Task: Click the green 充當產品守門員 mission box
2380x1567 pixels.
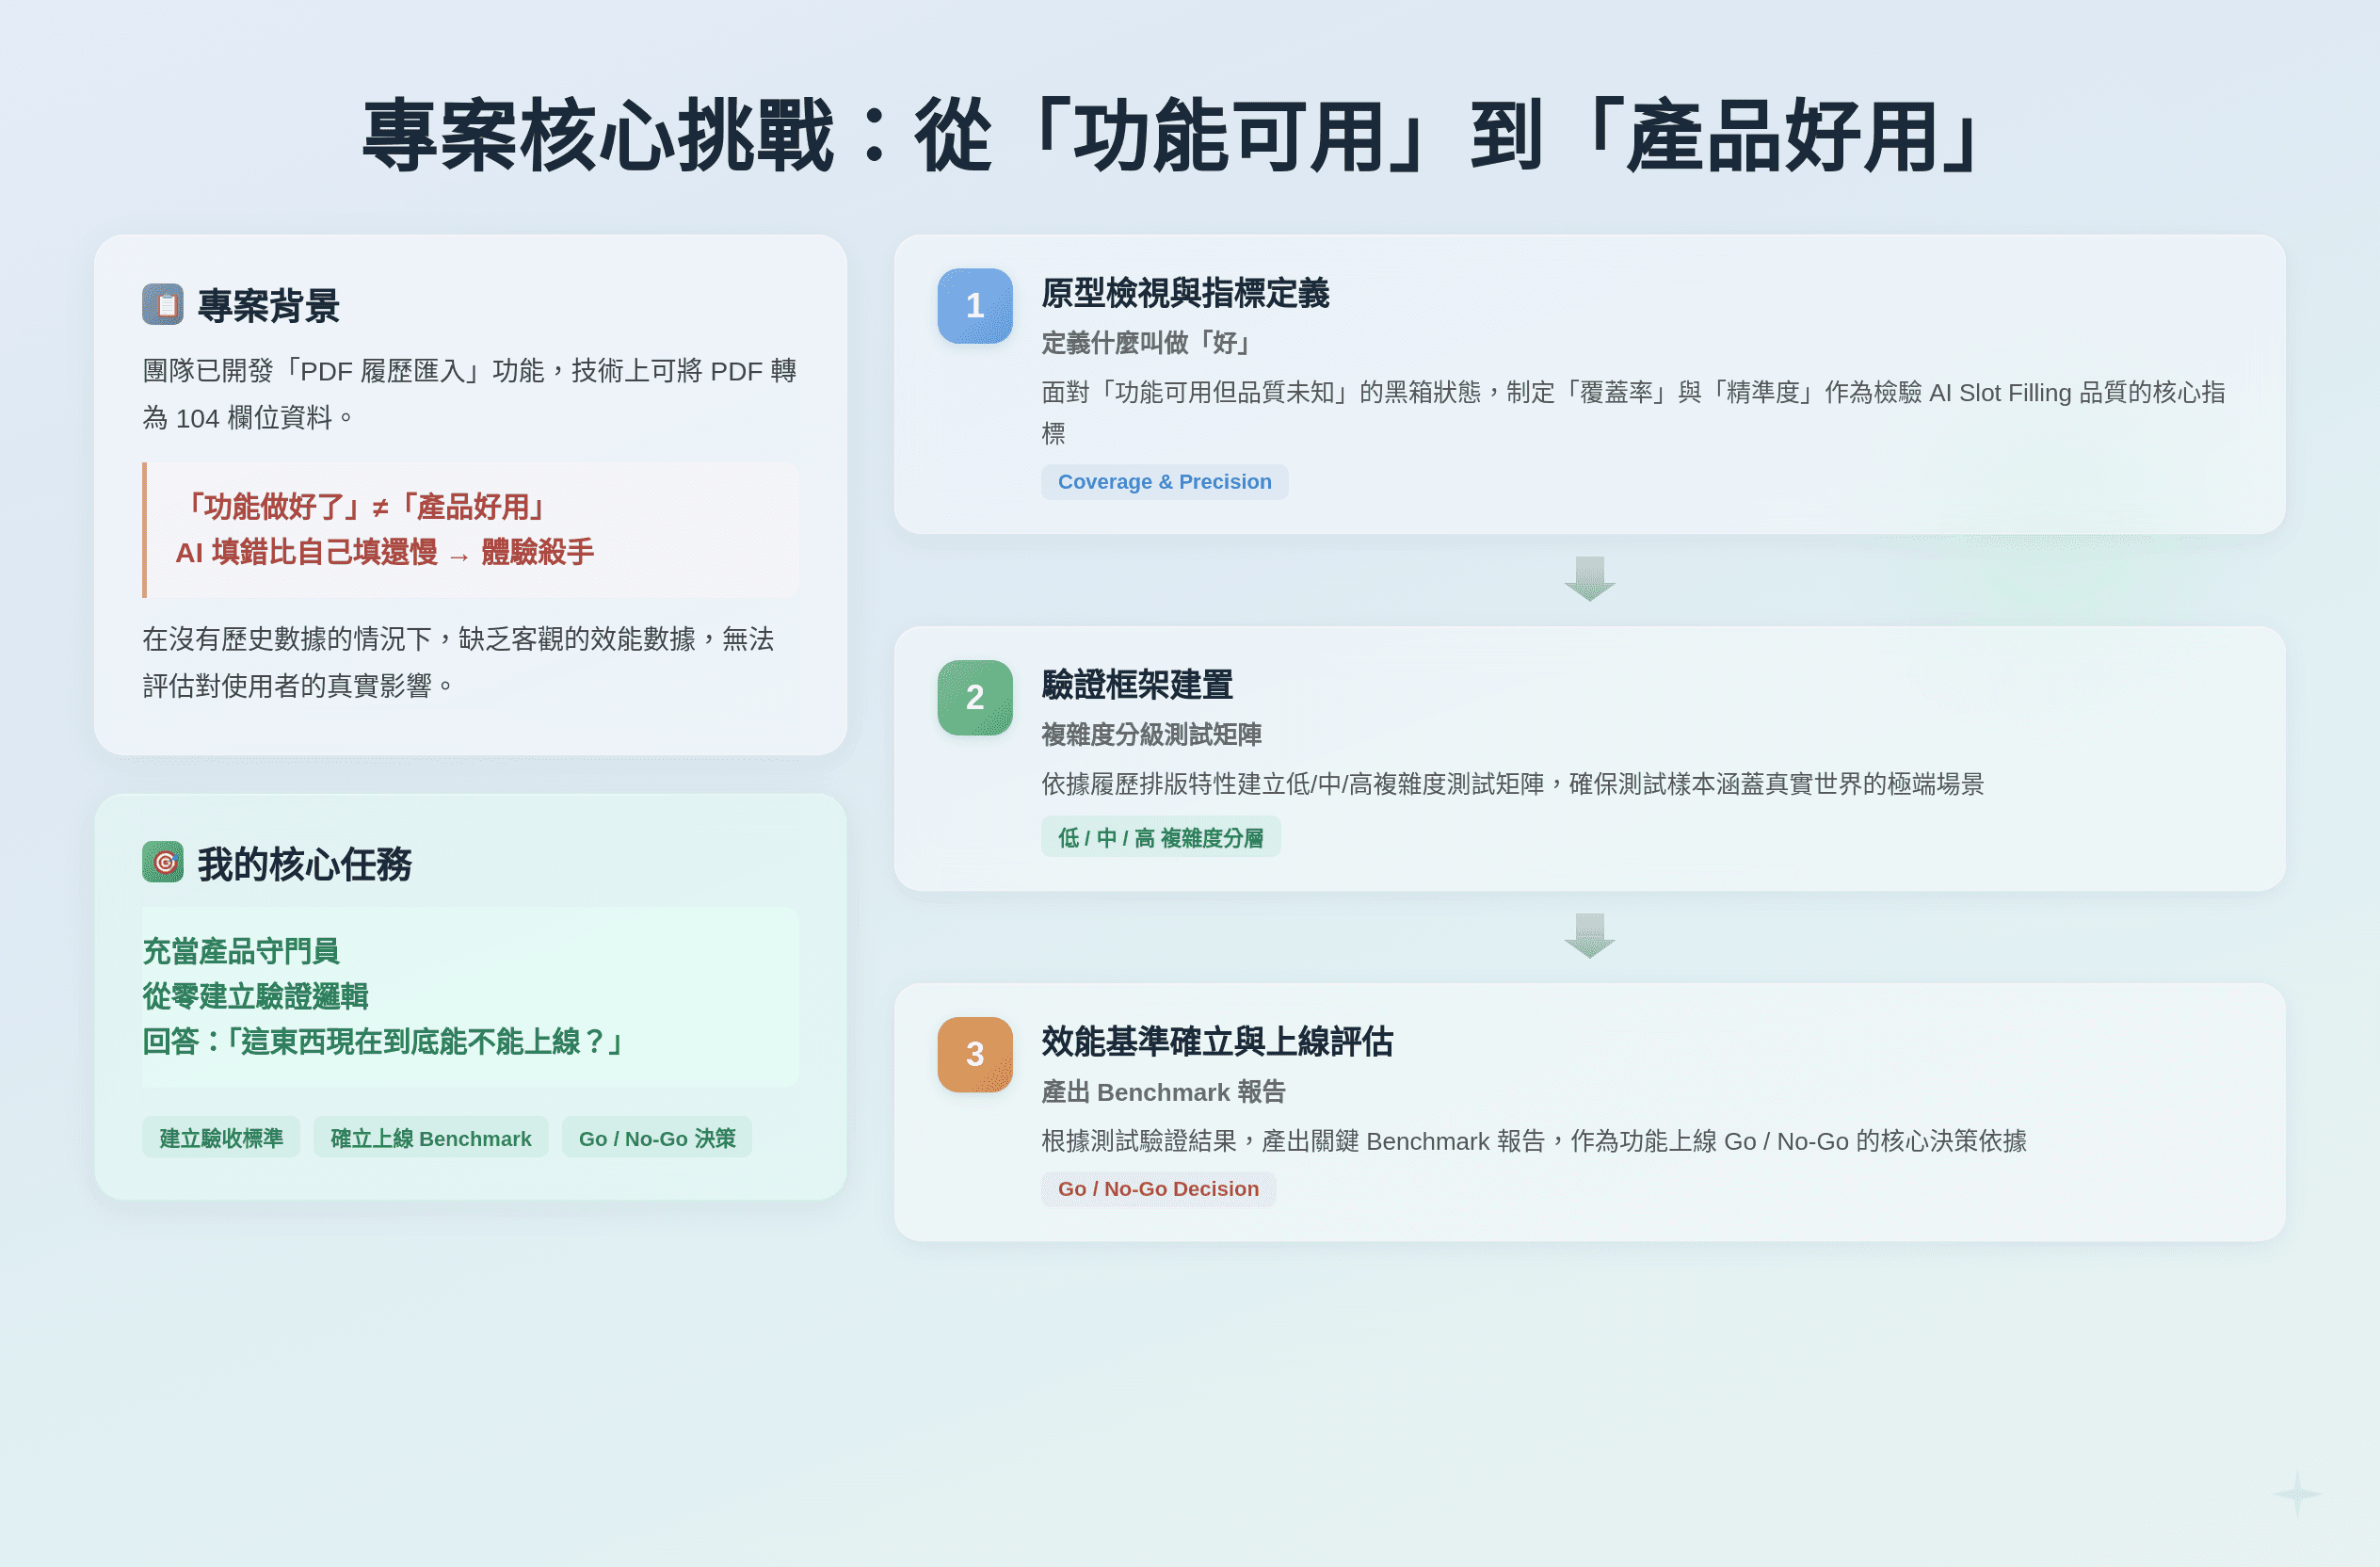Action: coord(470,997)
